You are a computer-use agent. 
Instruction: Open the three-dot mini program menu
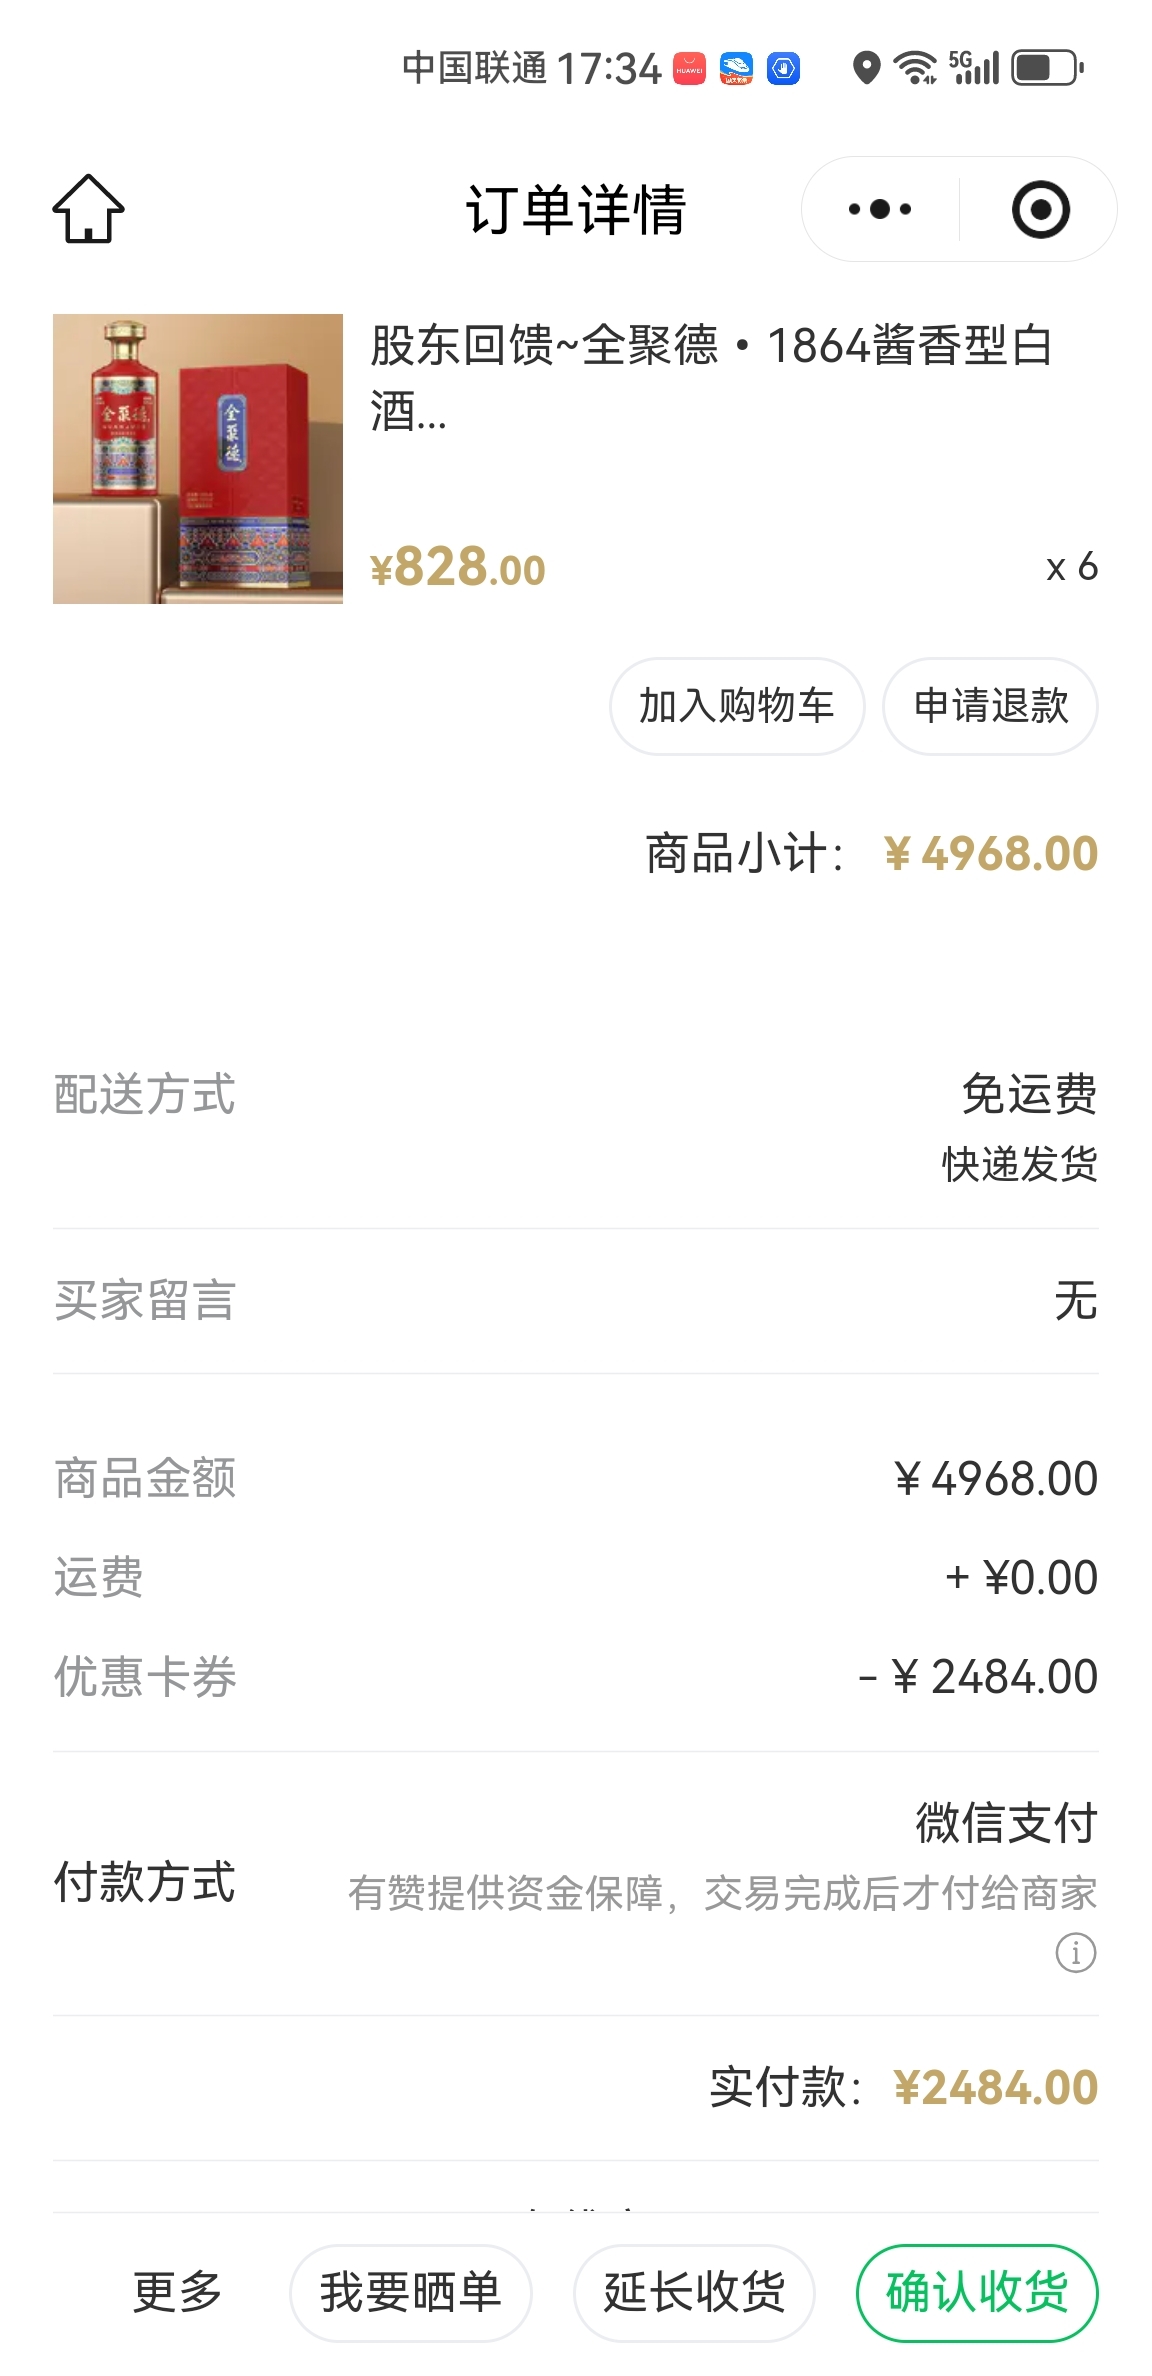pos(879,209)
